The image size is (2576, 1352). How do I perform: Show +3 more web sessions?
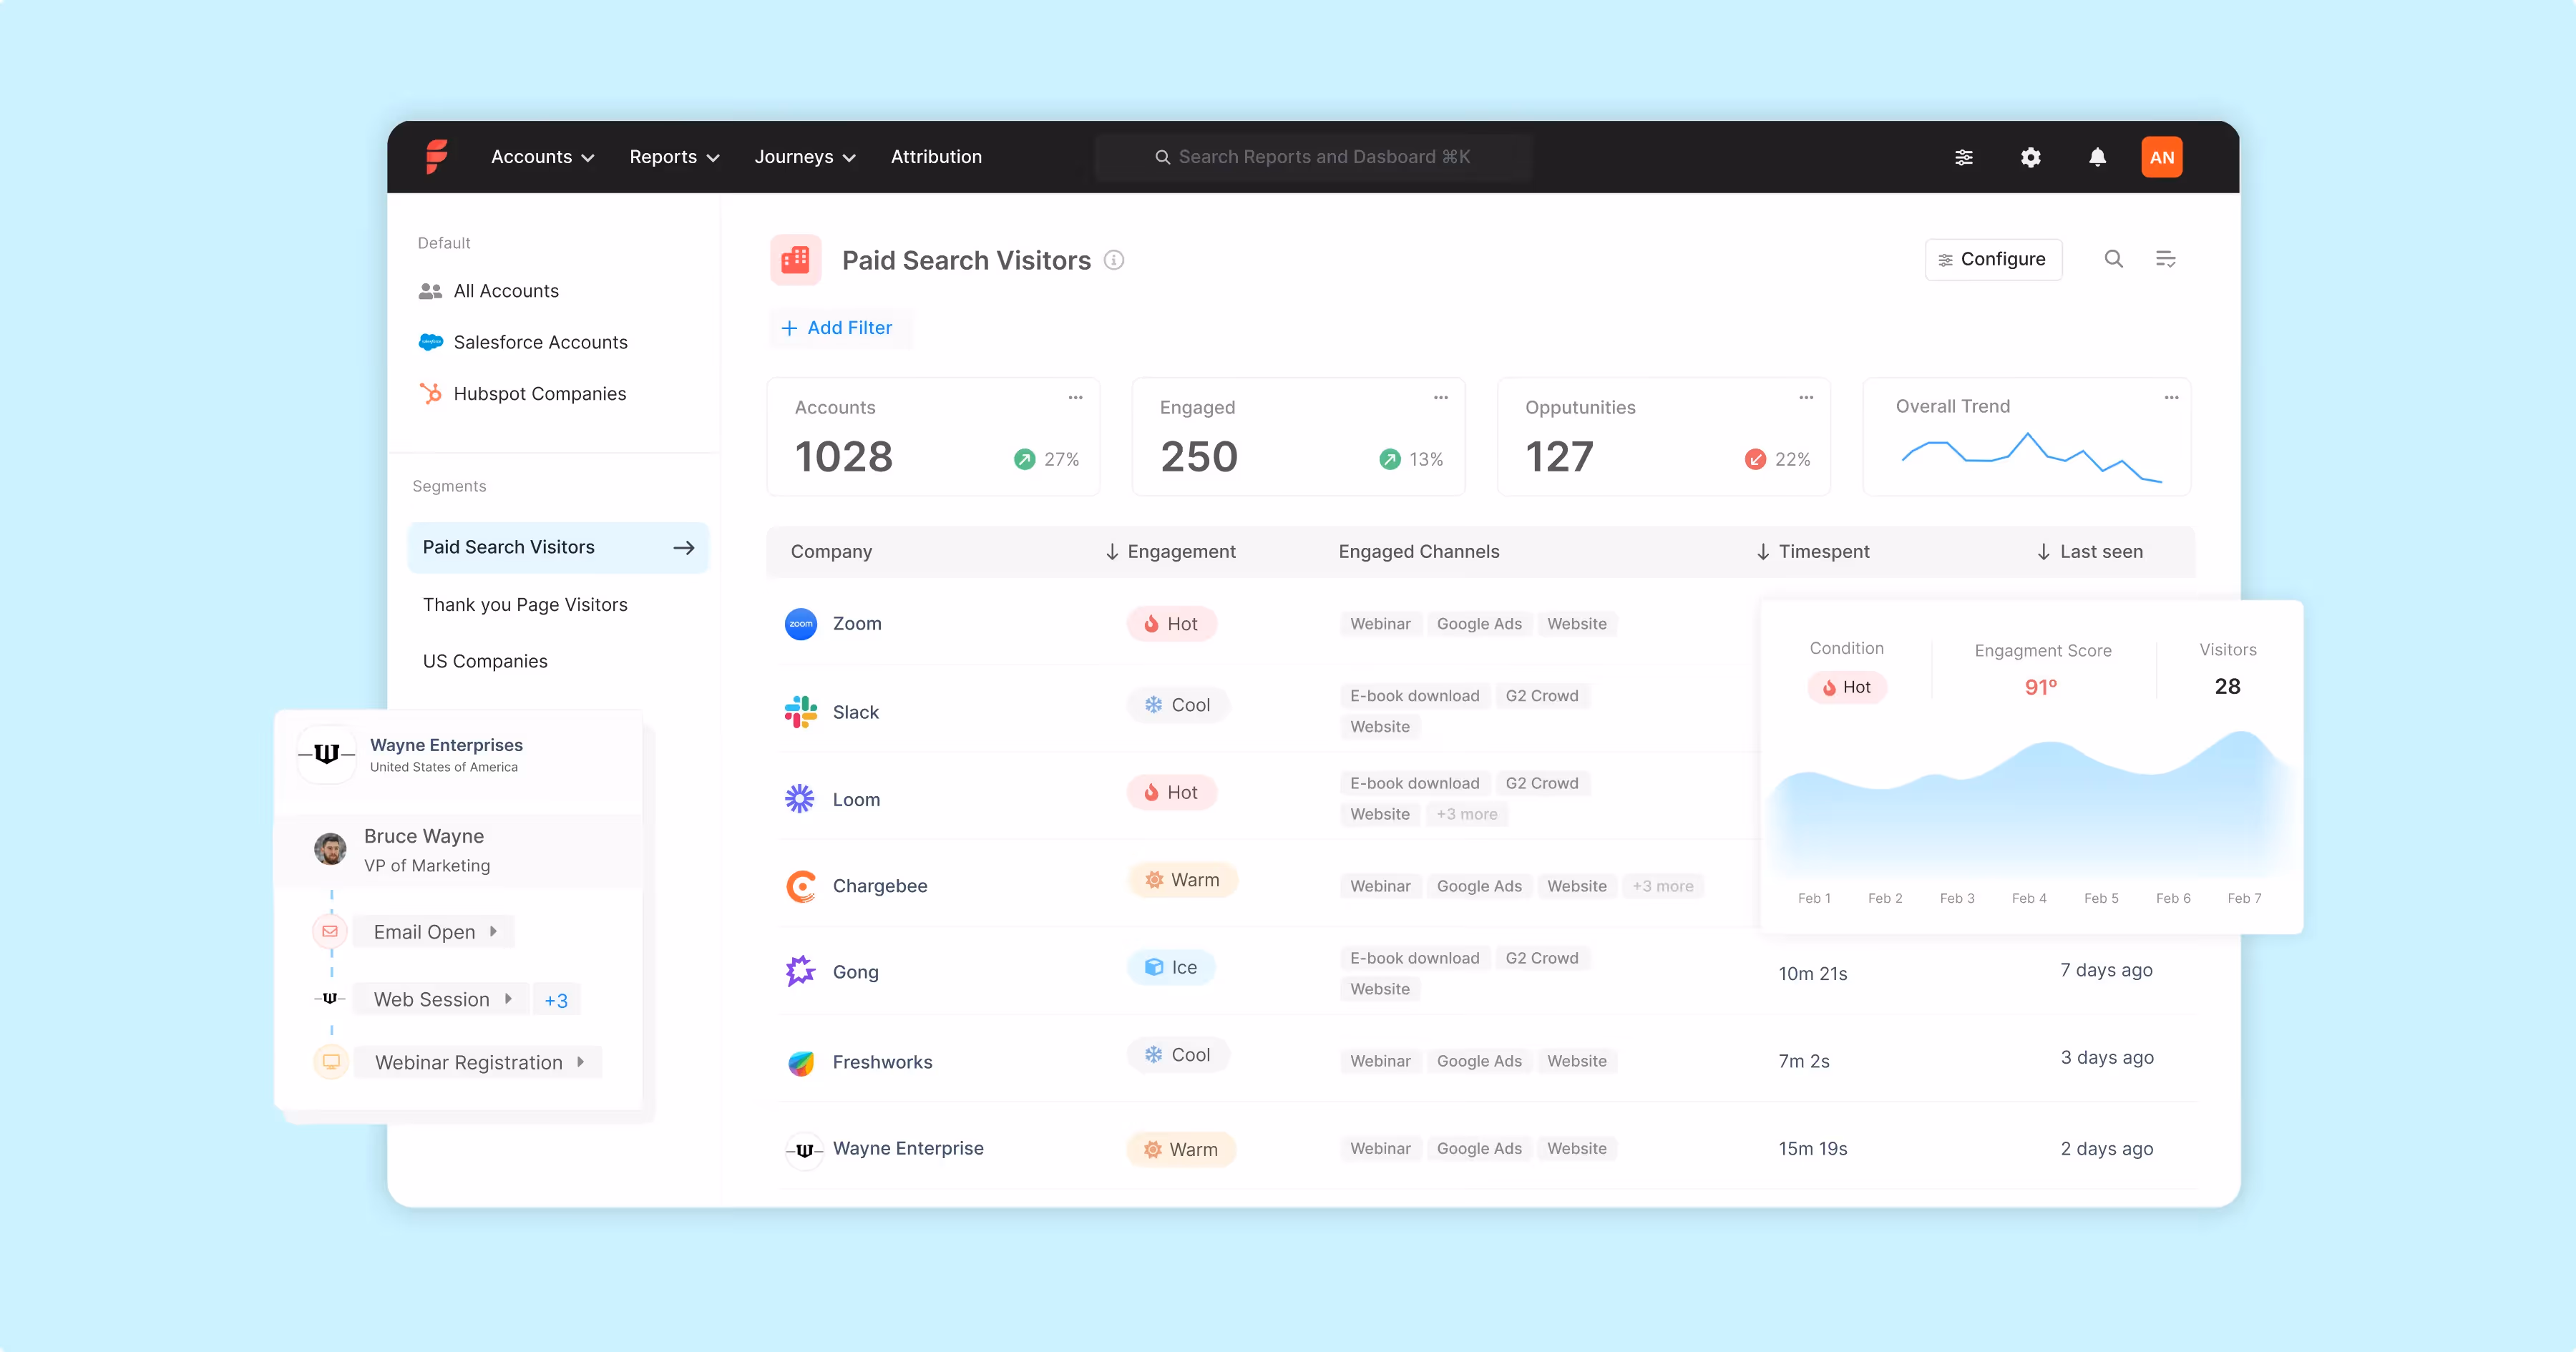pos(556,1000)
